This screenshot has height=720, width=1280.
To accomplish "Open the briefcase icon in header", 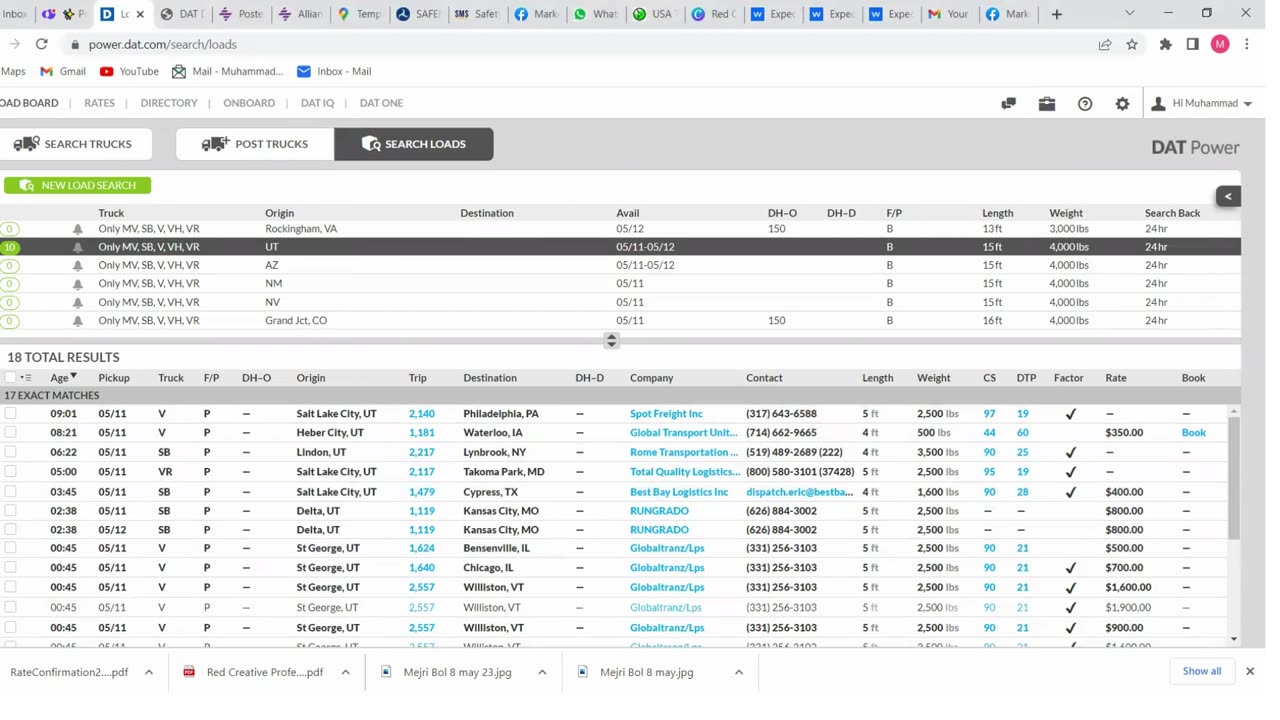I will [x=1046, y=103].
